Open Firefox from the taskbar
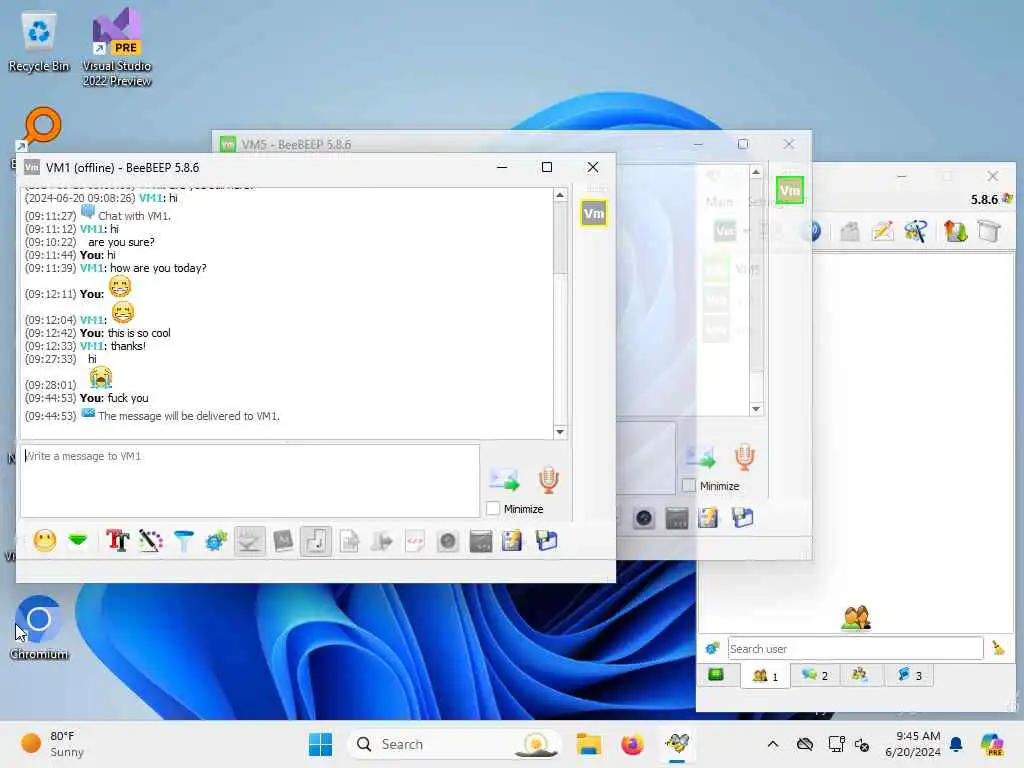The width and height of the screenshot is (1024, 768). pyautogui.click(x=632, y=744)
